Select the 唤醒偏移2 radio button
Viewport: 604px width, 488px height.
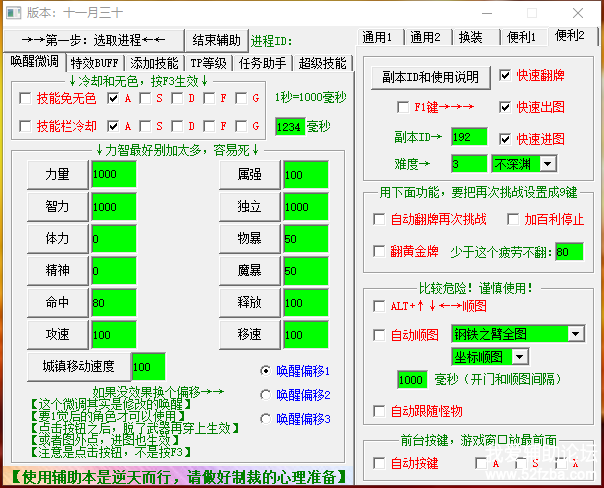[265, 395]
